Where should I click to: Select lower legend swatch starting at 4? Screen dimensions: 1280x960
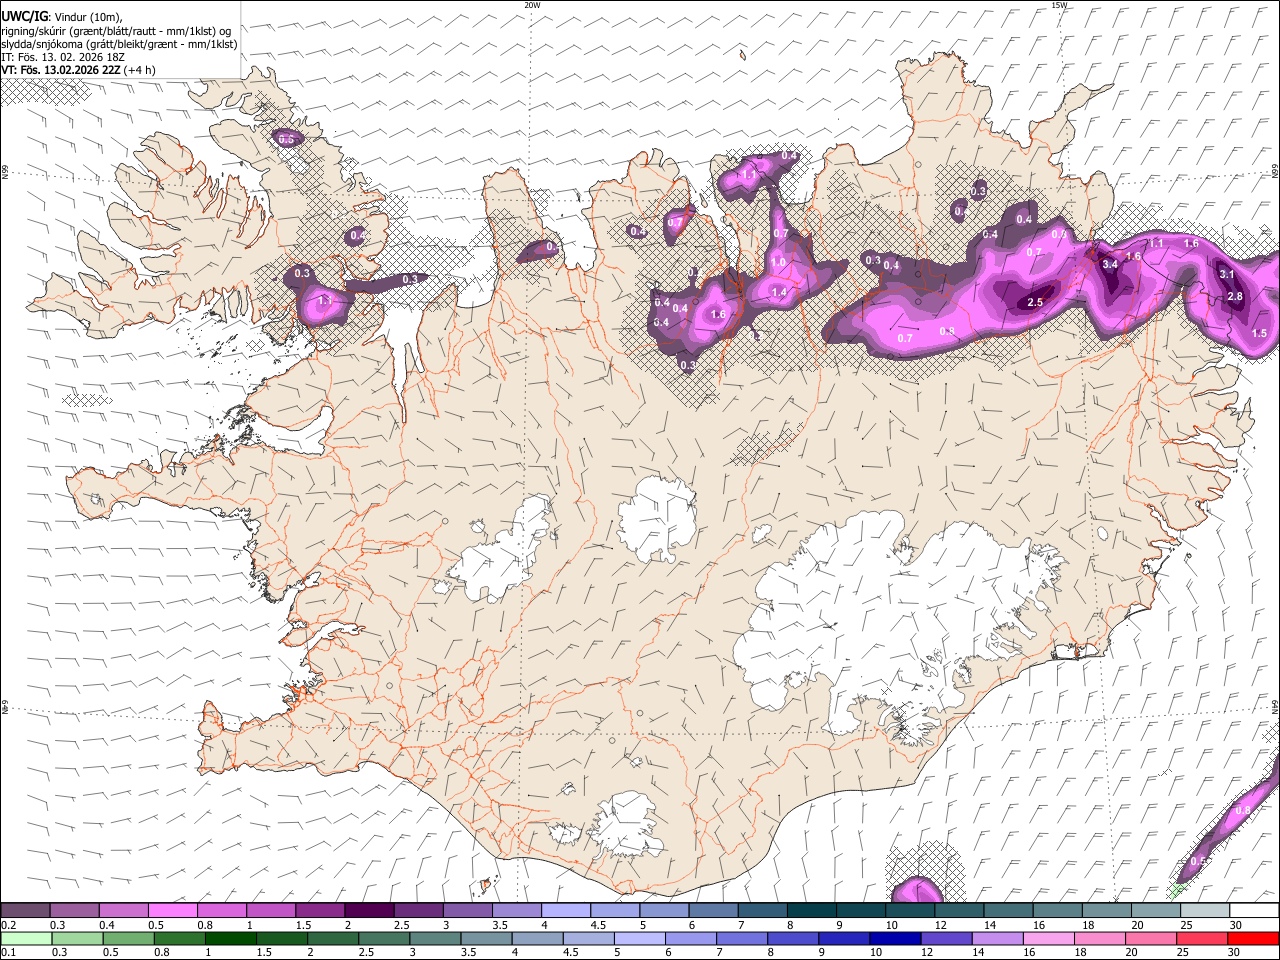click(x=538, y=938)
